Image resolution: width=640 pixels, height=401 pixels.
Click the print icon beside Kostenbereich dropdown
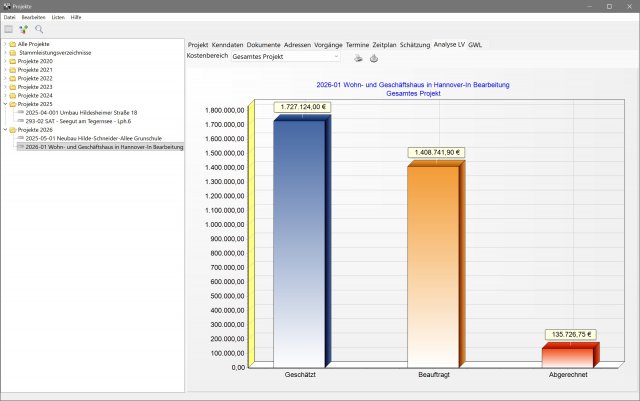click(359, 58)
